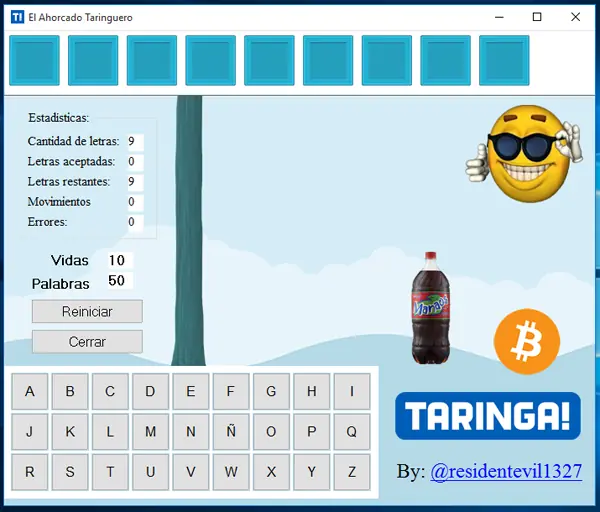
Task: Click the plain N key
Action: (x=191, y=432)
